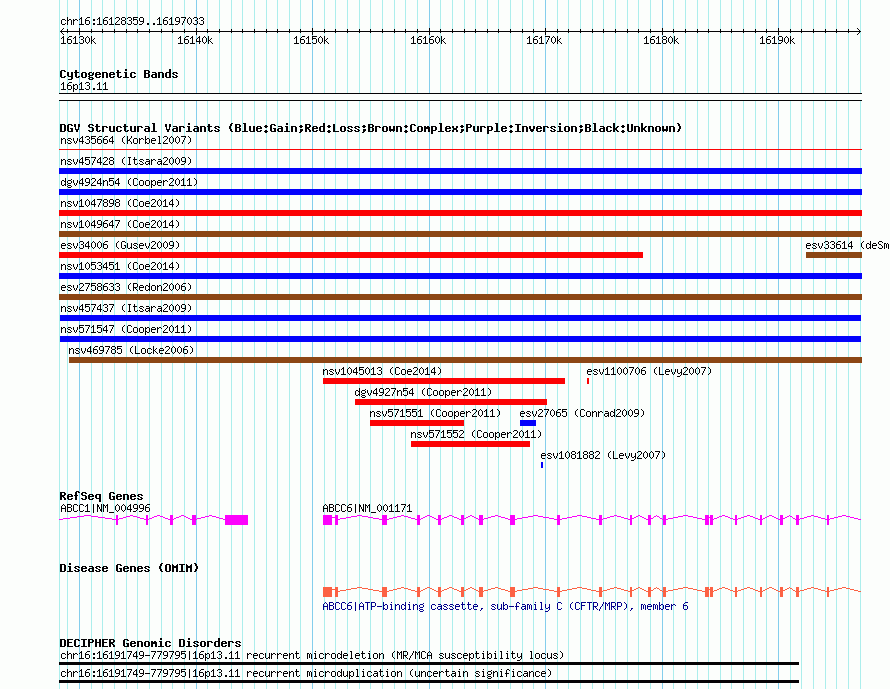Click the esv2758633 (Redon2006) label

click(126, 287)
